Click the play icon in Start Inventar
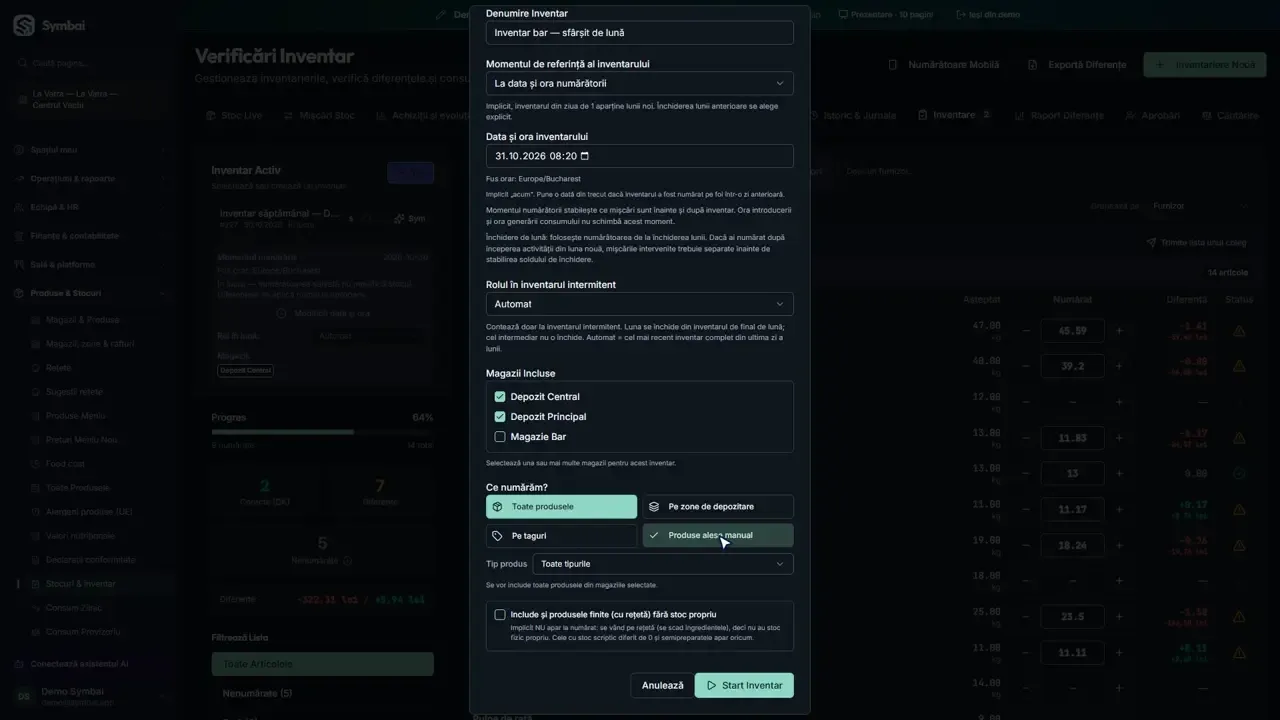The image size is (1280, 720). (711, 686)
